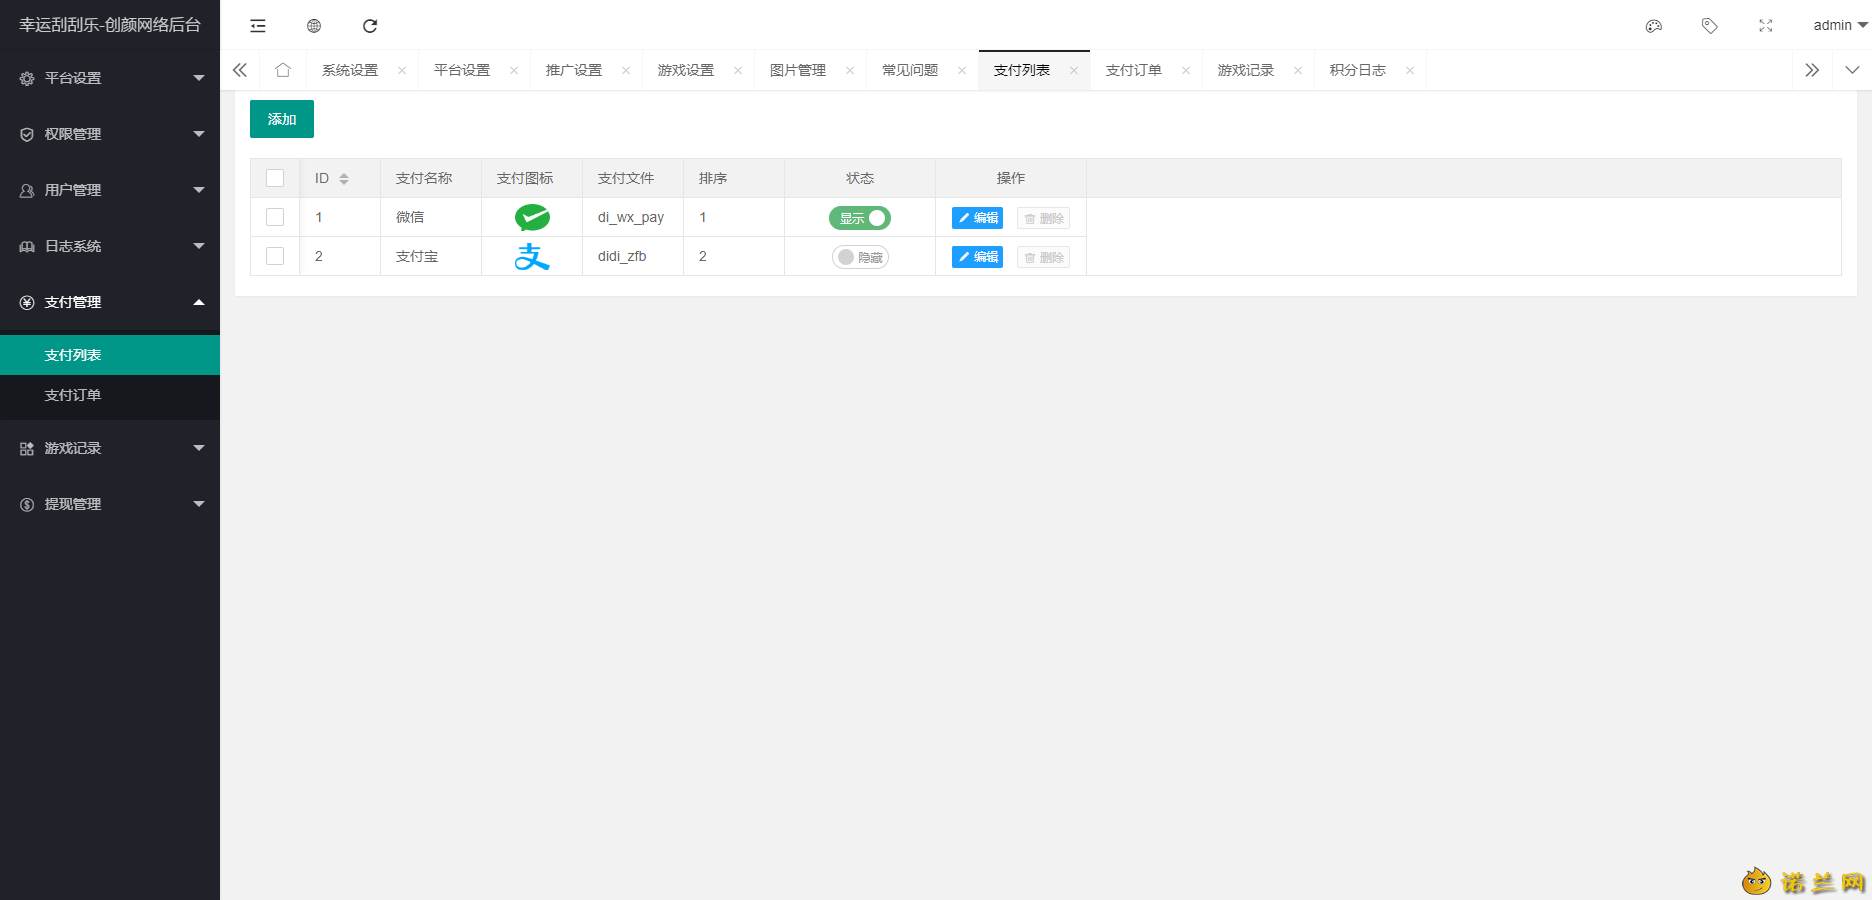Open the website globe icon in header

[314, 26]
